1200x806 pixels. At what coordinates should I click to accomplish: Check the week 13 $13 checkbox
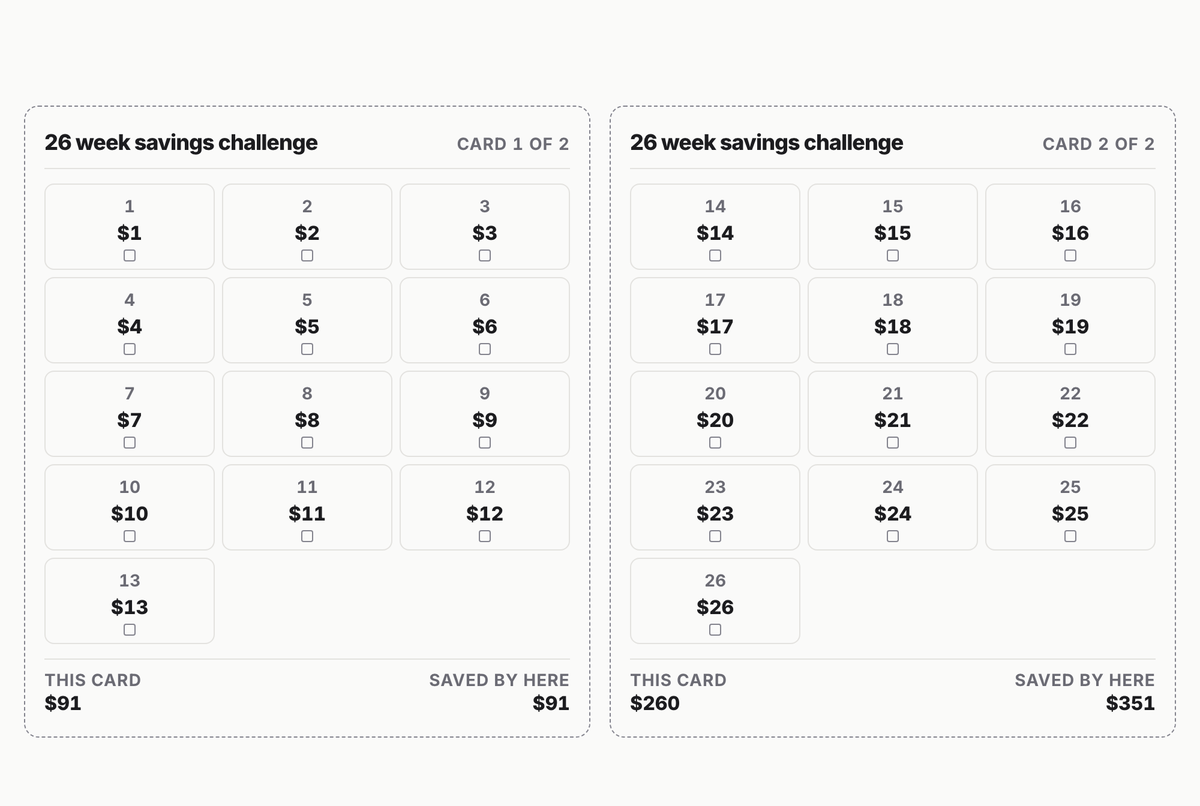click(129, 630)
